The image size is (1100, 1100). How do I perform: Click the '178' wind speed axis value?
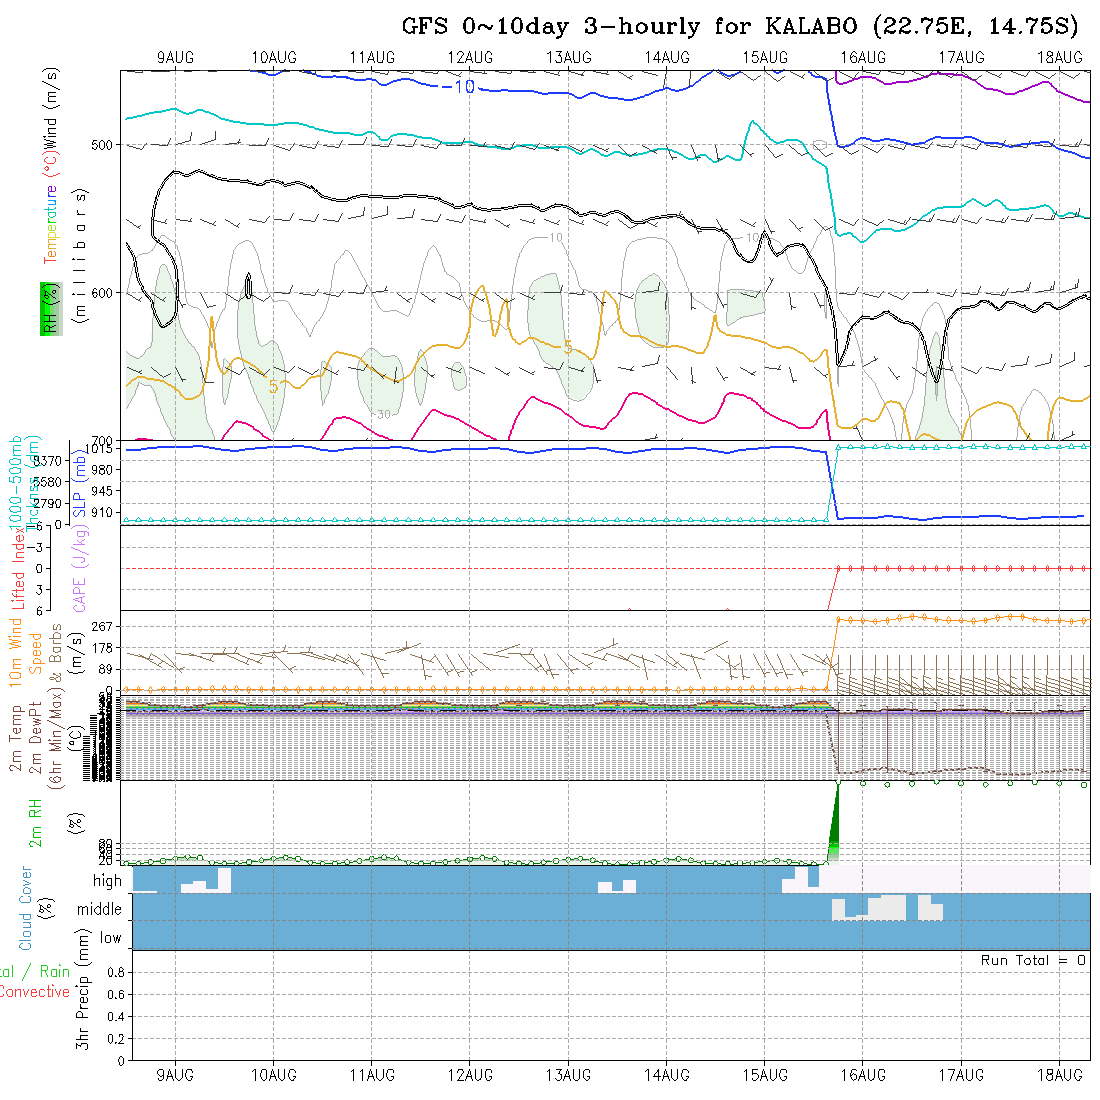pos(102,648)
